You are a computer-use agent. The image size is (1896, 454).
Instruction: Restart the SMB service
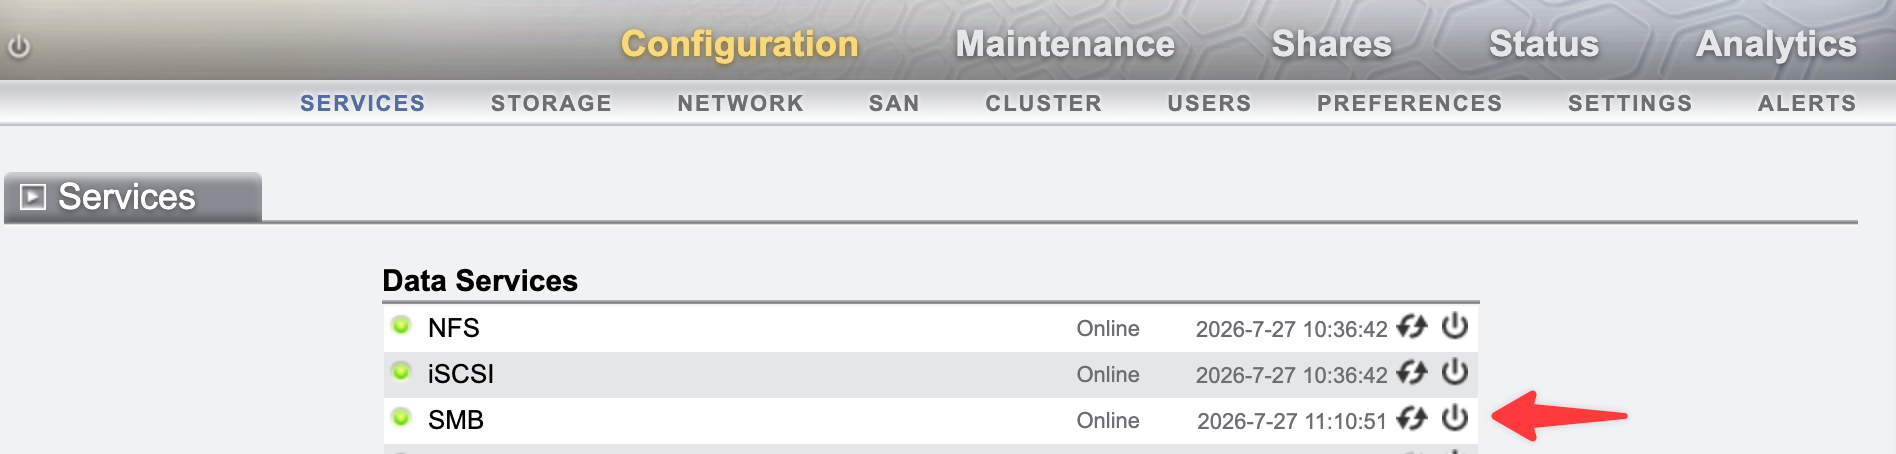1412,418
